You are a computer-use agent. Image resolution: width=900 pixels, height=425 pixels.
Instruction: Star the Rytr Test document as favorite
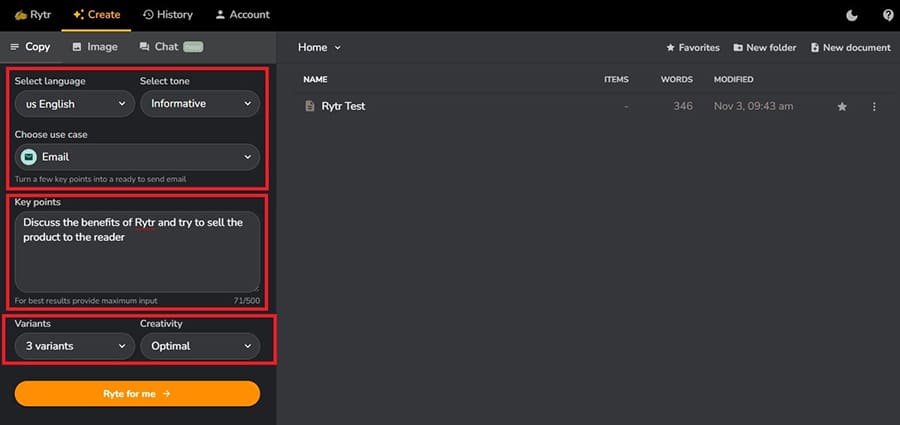pos(842,107)
